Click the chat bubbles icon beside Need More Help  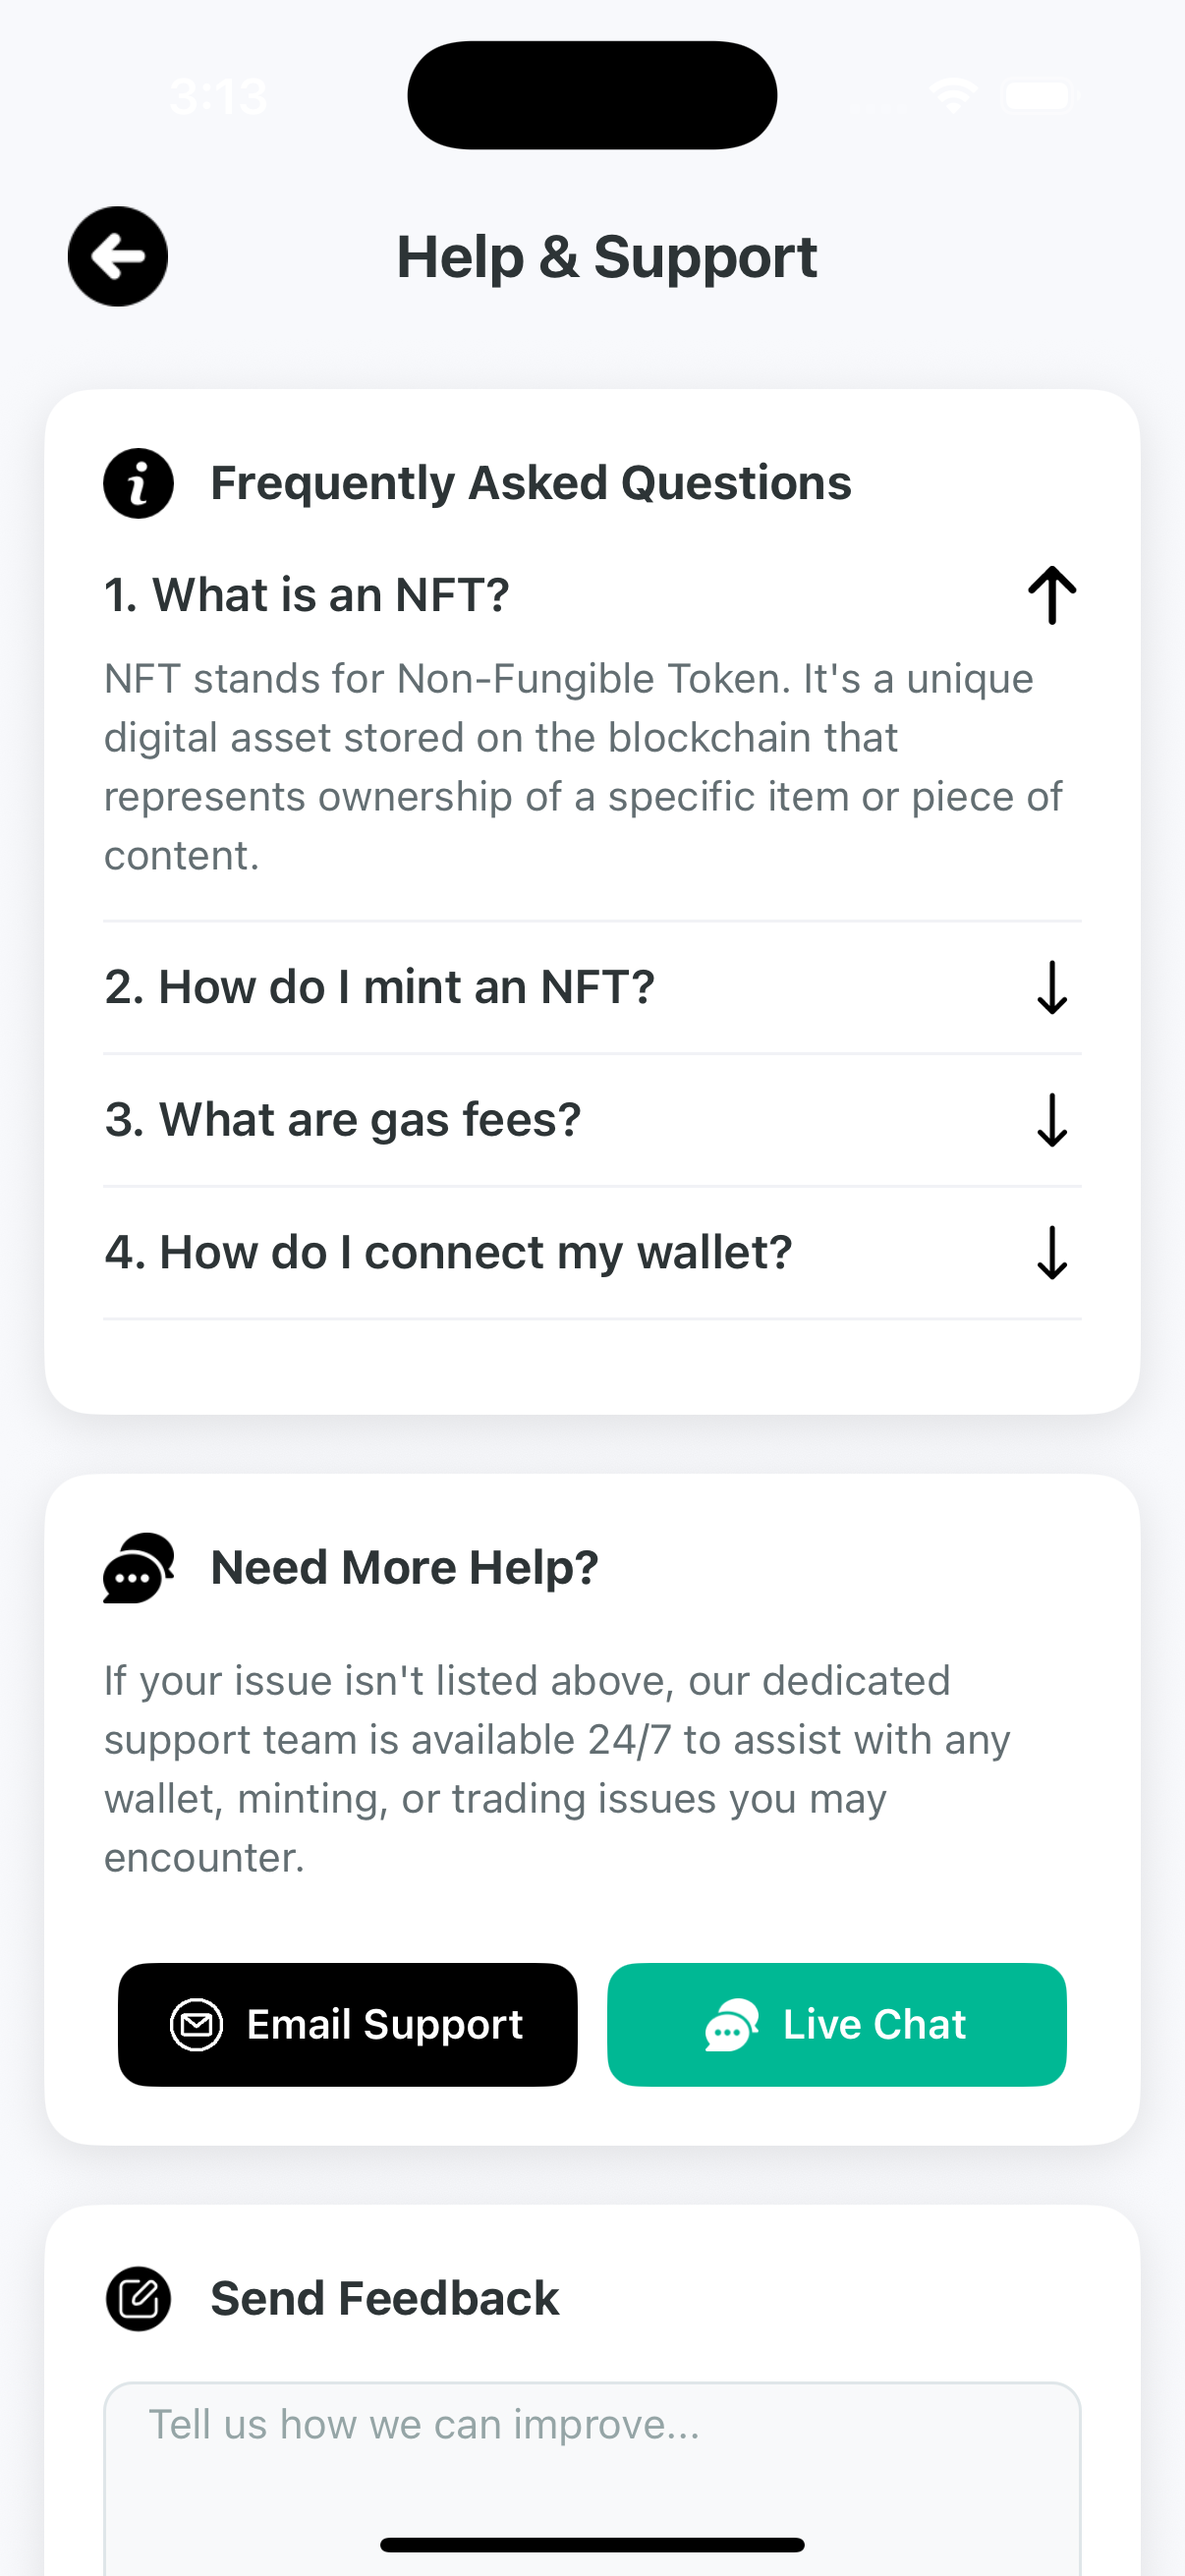(x=138, y=1567)
